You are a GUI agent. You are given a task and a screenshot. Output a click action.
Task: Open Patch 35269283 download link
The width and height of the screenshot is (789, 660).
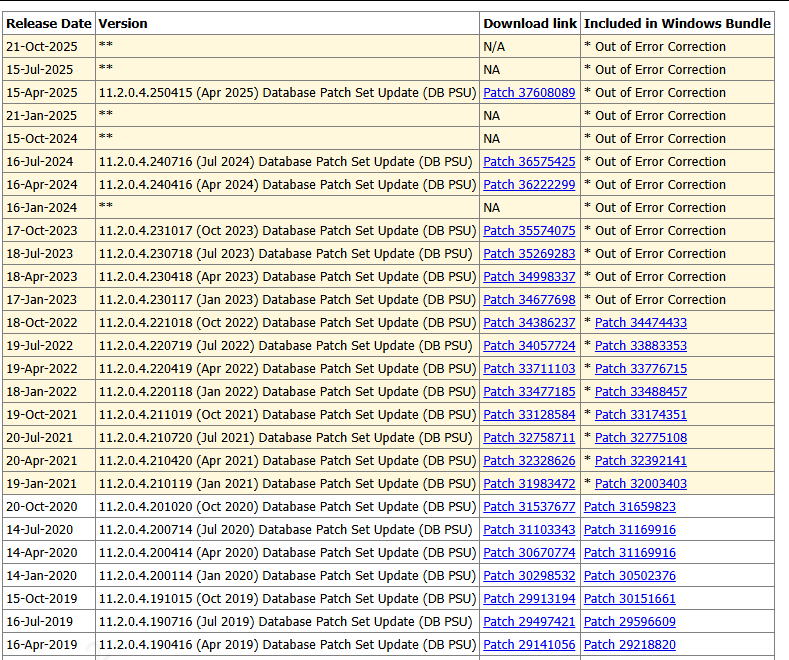529,254
